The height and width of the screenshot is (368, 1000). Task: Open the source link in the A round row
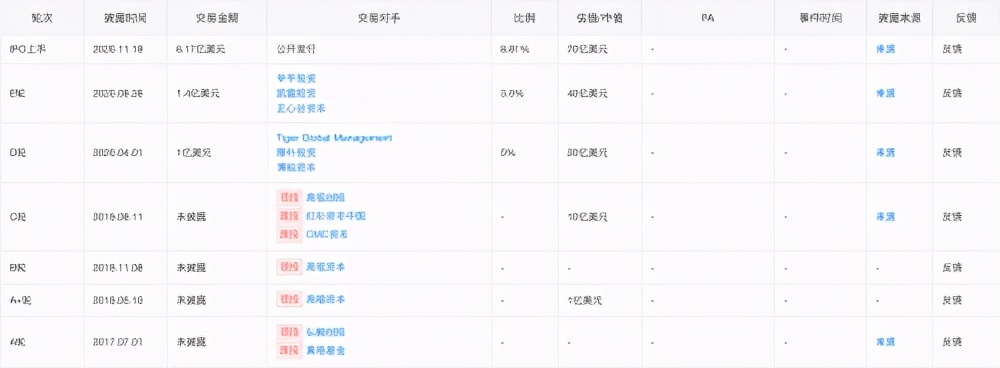click(885, 341)
